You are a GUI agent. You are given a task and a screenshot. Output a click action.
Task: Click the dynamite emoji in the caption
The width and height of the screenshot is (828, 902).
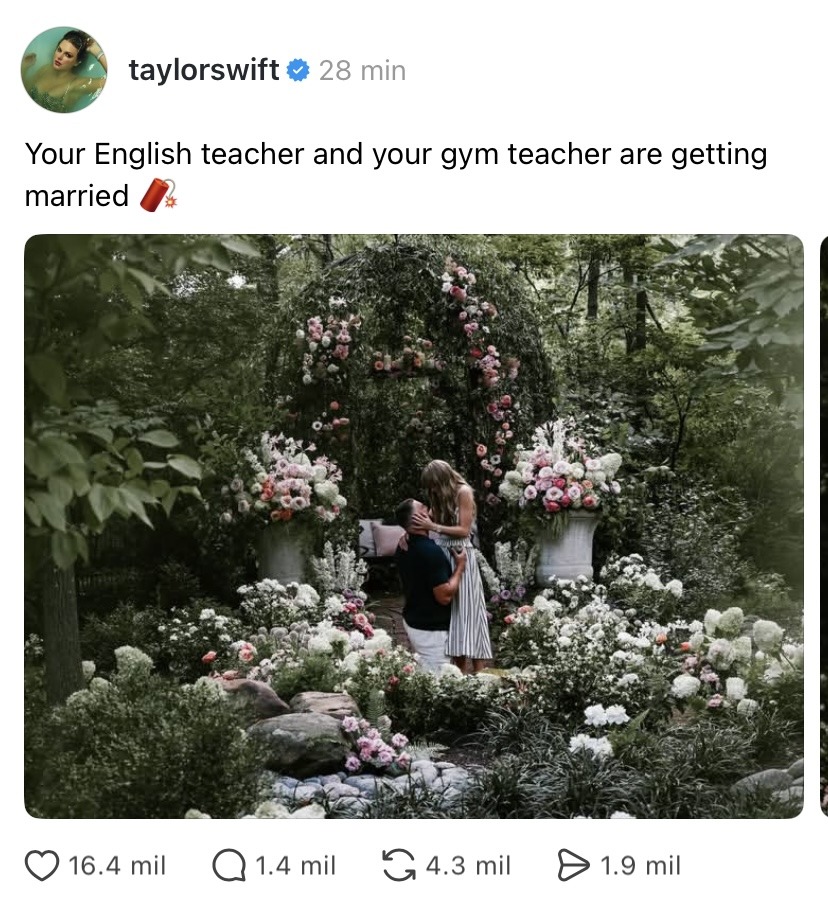[159, 195]
